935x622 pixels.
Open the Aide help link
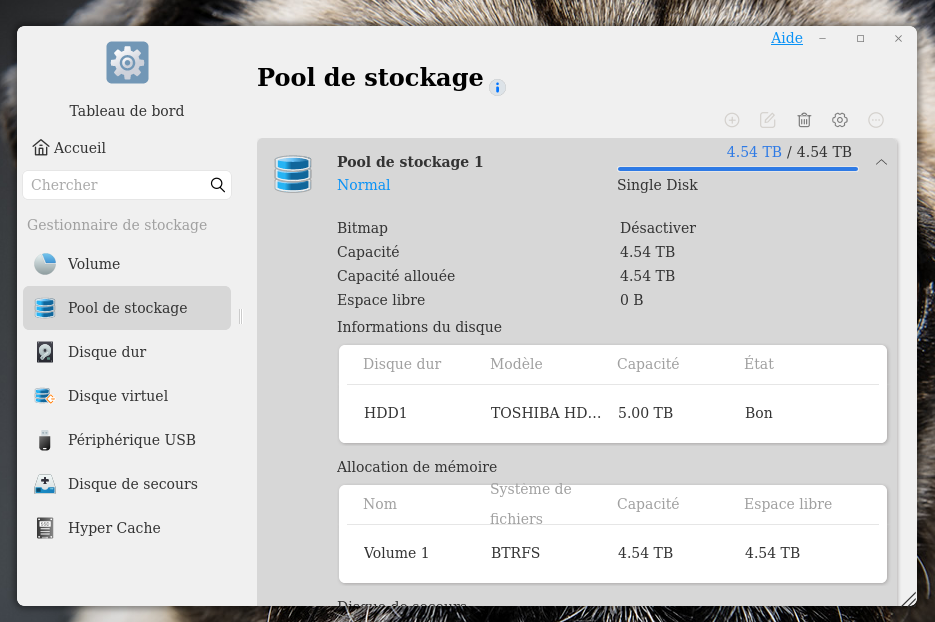click(786, 38)
